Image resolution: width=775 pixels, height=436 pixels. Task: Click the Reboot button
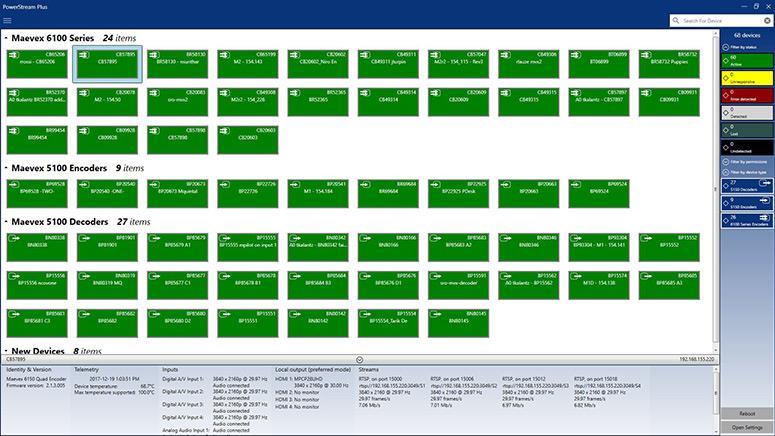point(746,413)
